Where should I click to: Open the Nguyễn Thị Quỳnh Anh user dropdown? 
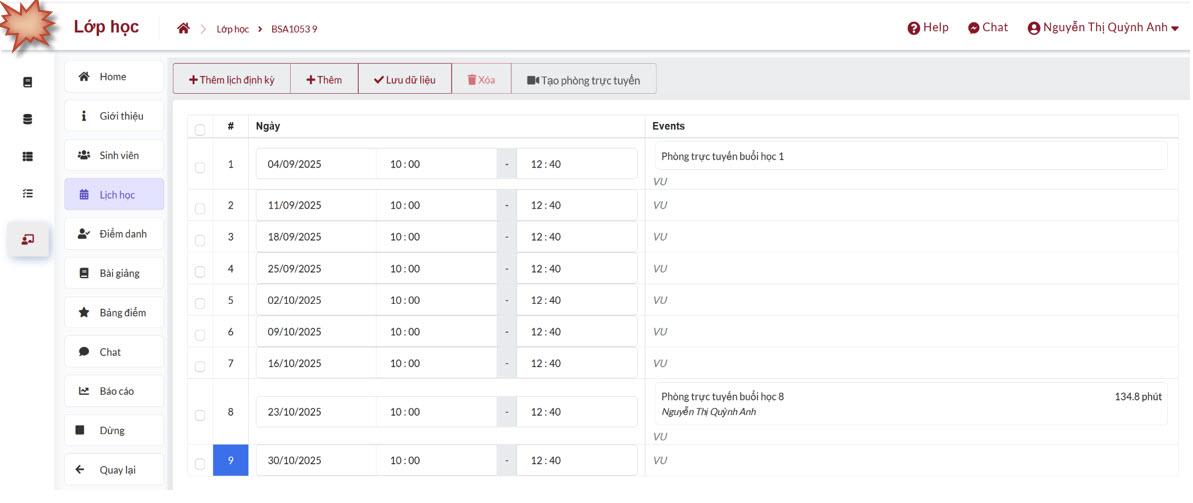[1103, 28]
